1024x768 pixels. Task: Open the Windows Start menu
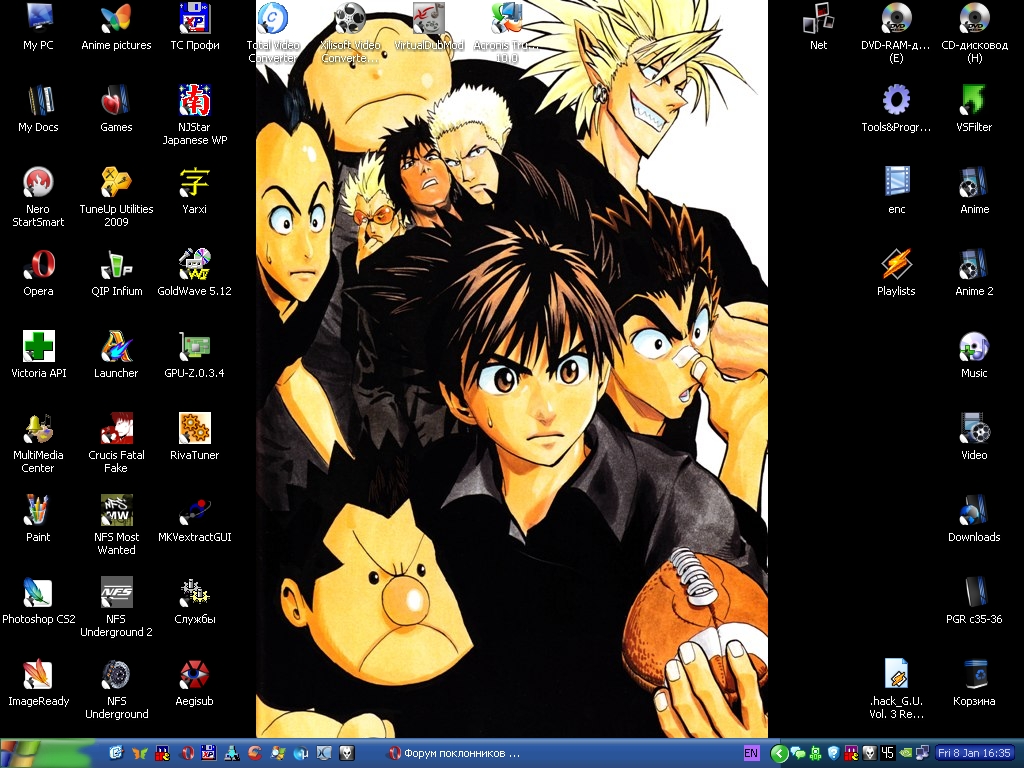coord(46,754)
